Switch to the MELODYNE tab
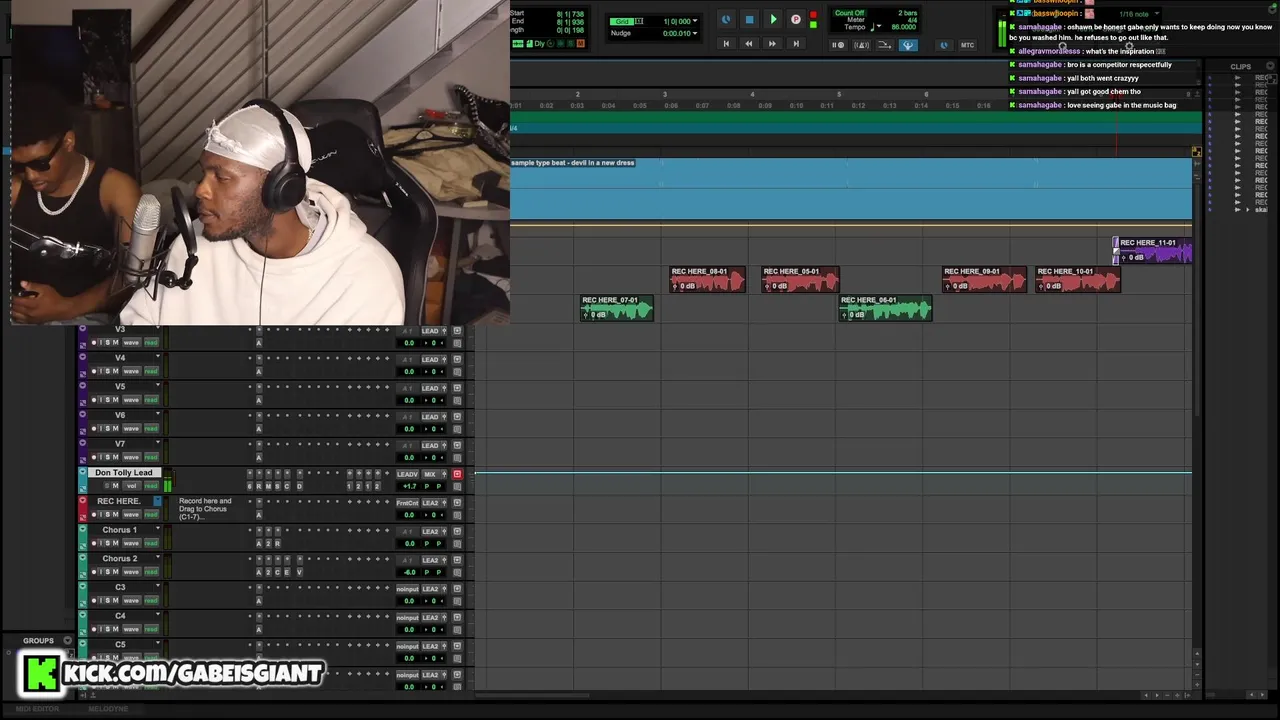The width and height of the screenshot is (1280, 720). [x=108, y=709]
